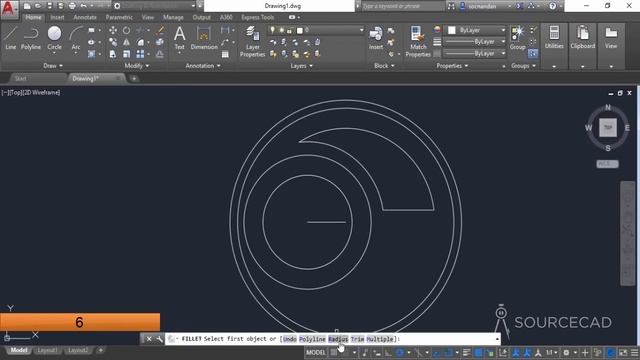Click the 2D Wireframe visual style control
640x360 pixels.
tap(42, 93)
